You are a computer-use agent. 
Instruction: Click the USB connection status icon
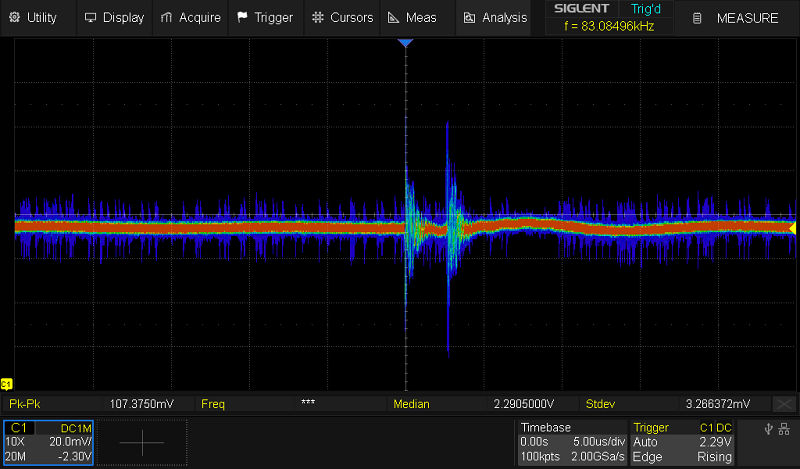point(768,429)
